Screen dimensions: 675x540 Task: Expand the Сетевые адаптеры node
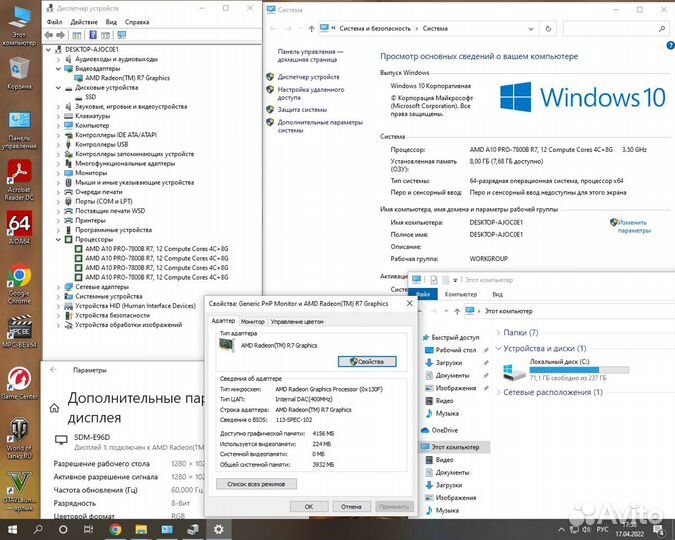58,287
